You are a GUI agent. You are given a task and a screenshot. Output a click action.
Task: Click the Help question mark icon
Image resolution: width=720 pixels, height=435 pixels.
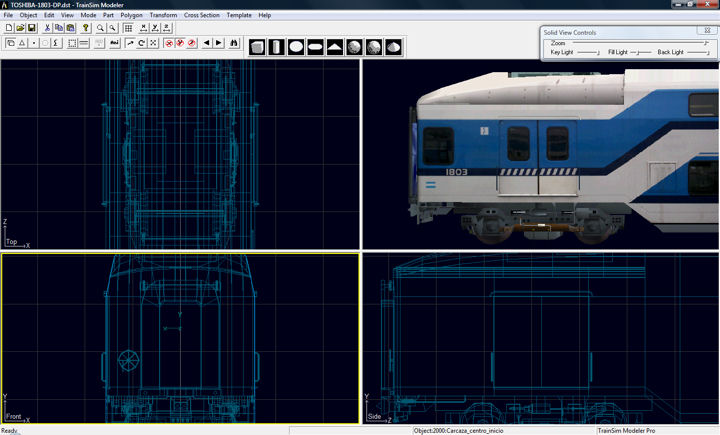[86, 28]
